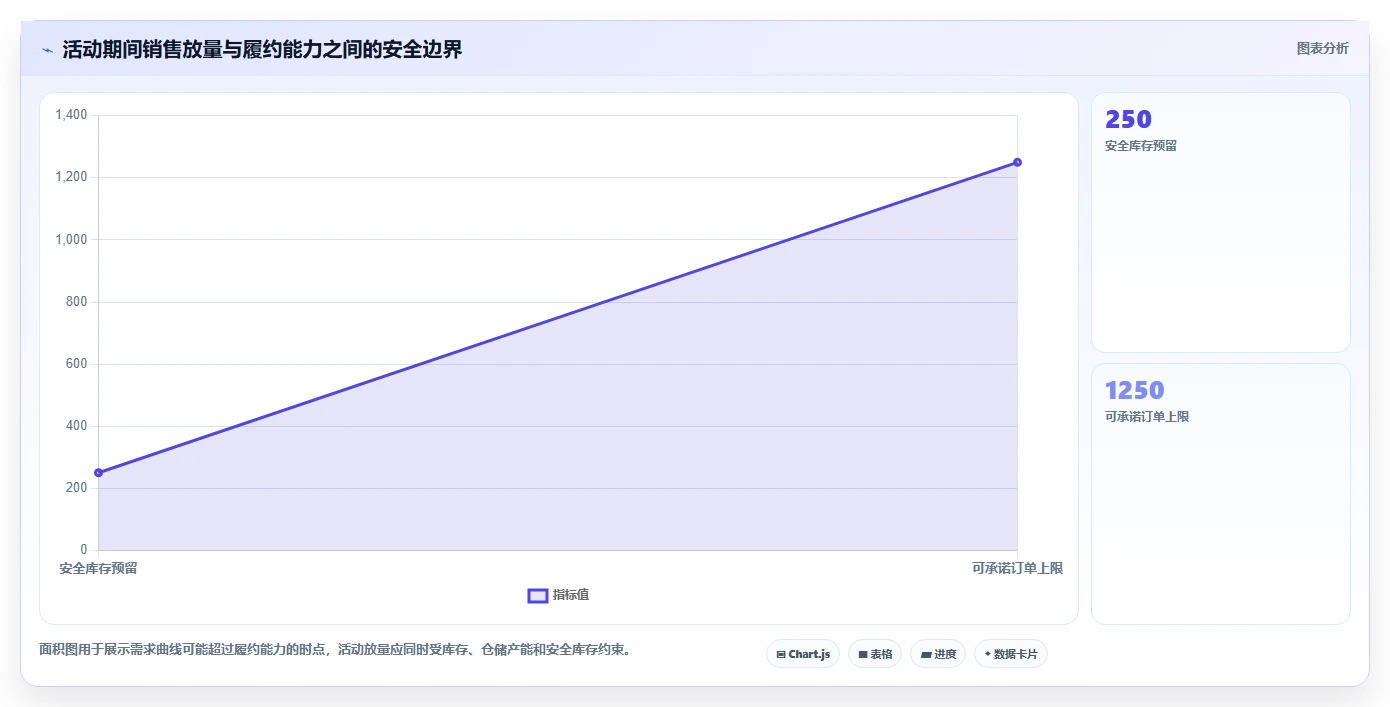Click the value 1250 in the second card
The image size is (1390, 707).
1134,390
